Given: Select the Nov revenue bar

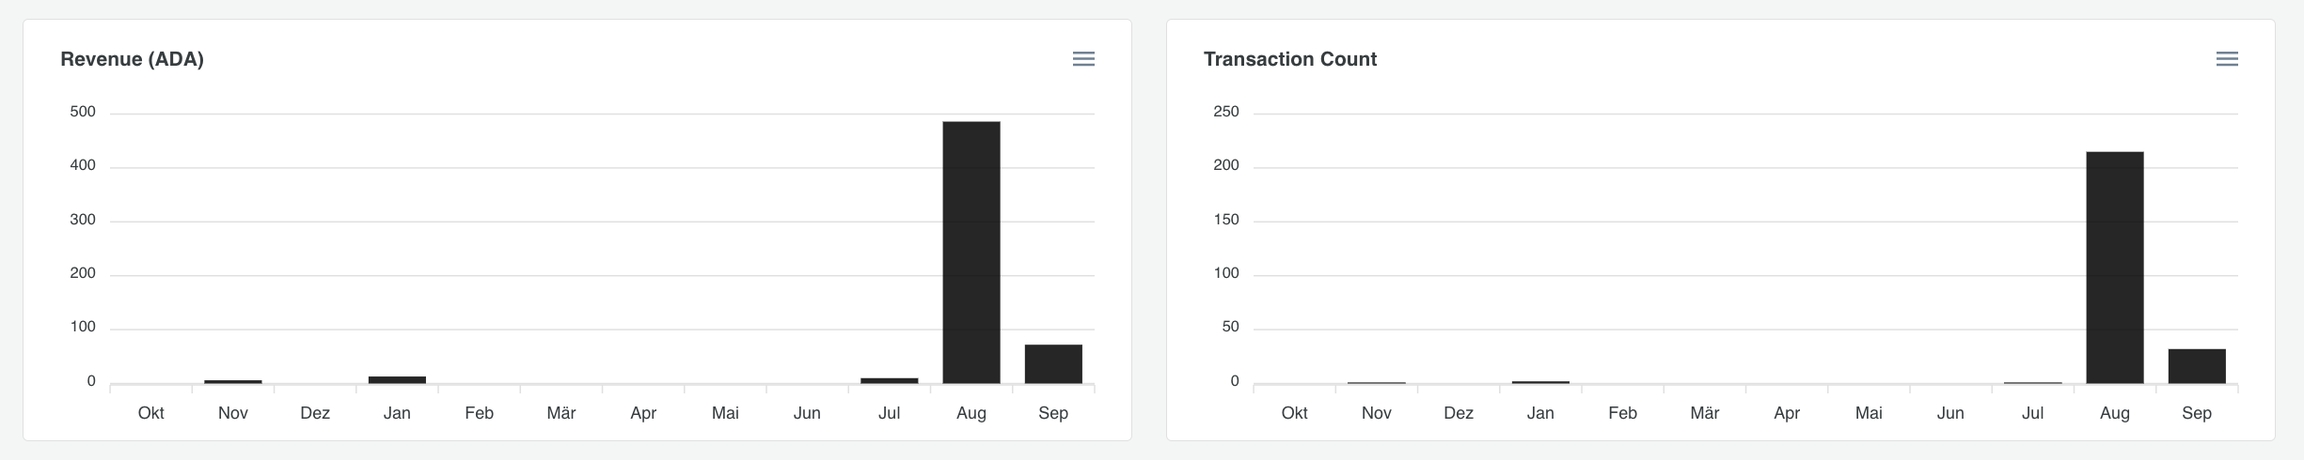Looking at the screenshot, I should (233, 381).
